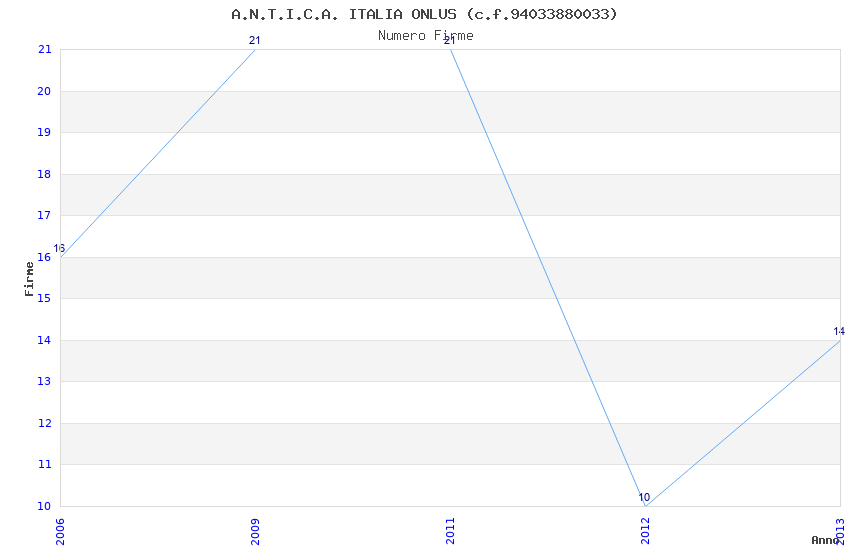Click y-axis tick label 20

[44, 91]
